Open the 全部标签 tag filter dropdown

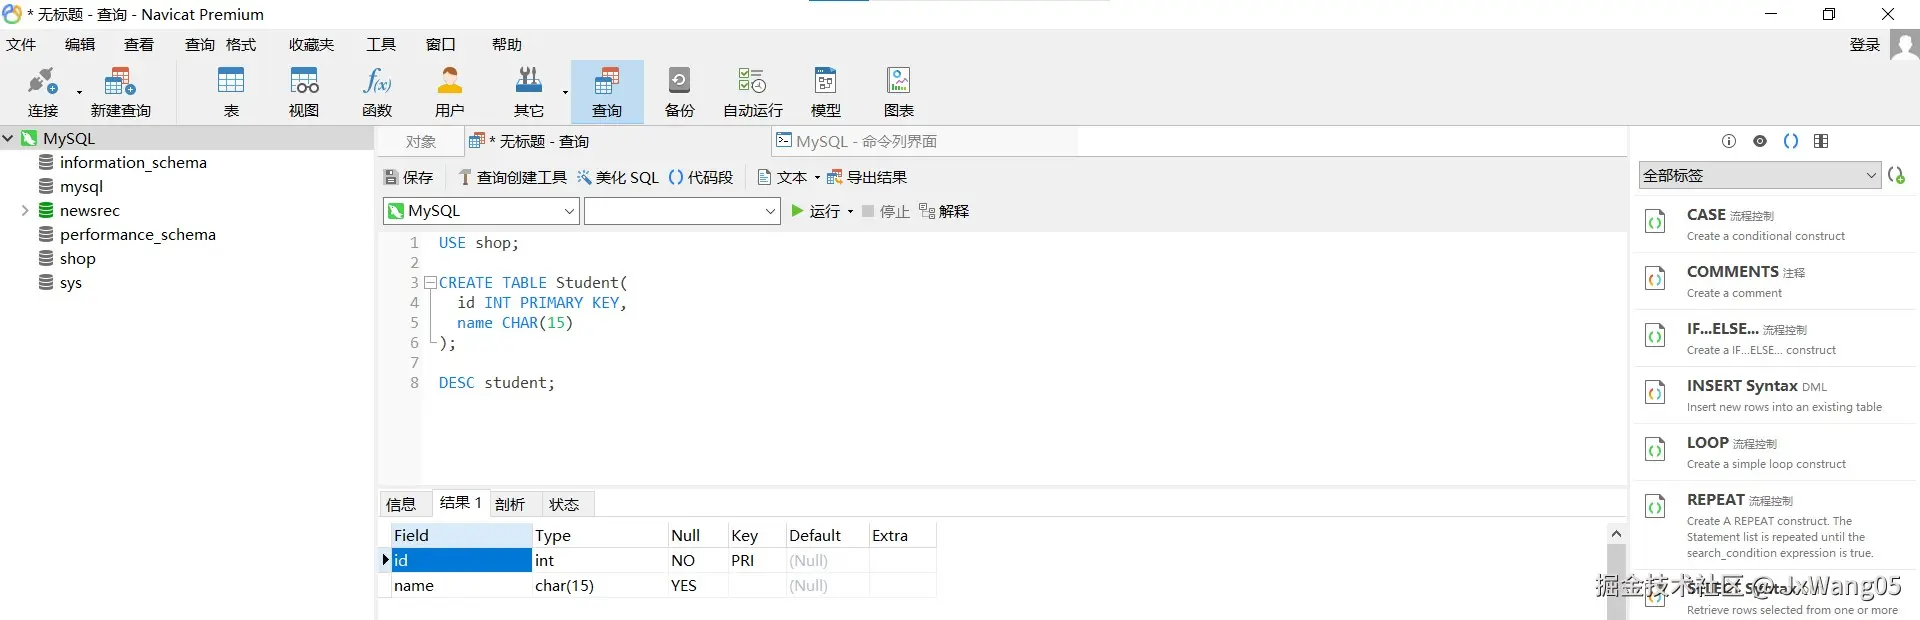pyautogui.click(x=1760, y=175)
